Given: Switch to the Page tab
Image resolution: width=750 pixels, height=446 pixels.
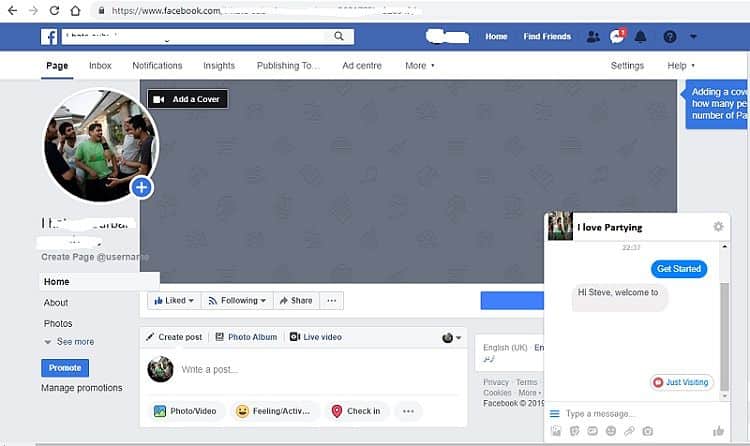Looking at the screenshot, I should coord(57,66).
